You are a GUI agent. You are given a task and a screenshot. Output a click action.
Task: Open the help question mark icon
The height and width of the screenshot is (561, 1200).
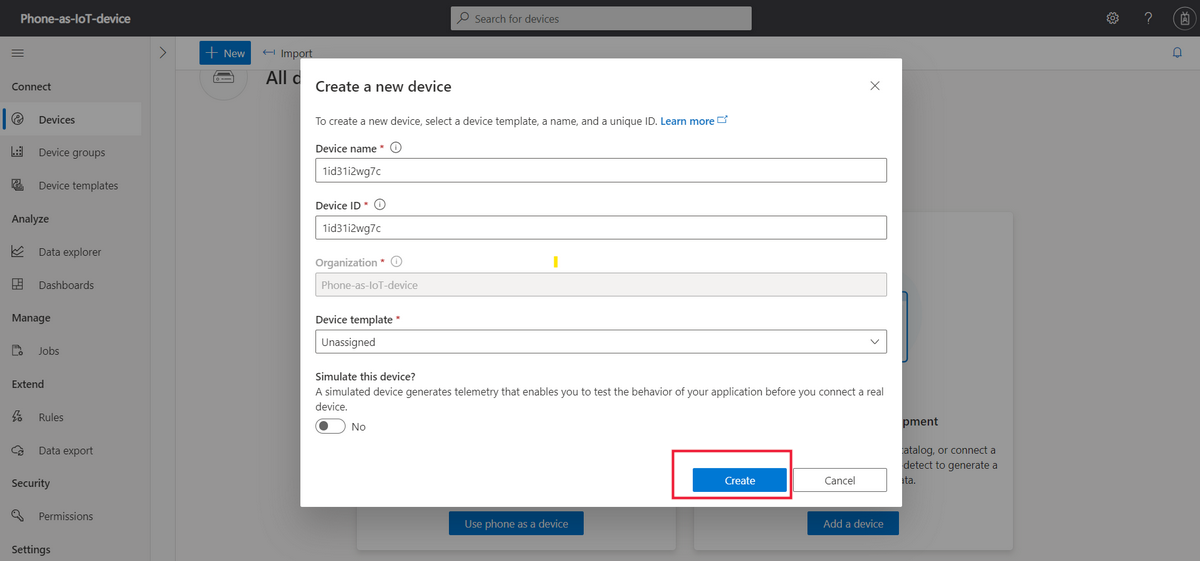click(x=1148, y=18)
